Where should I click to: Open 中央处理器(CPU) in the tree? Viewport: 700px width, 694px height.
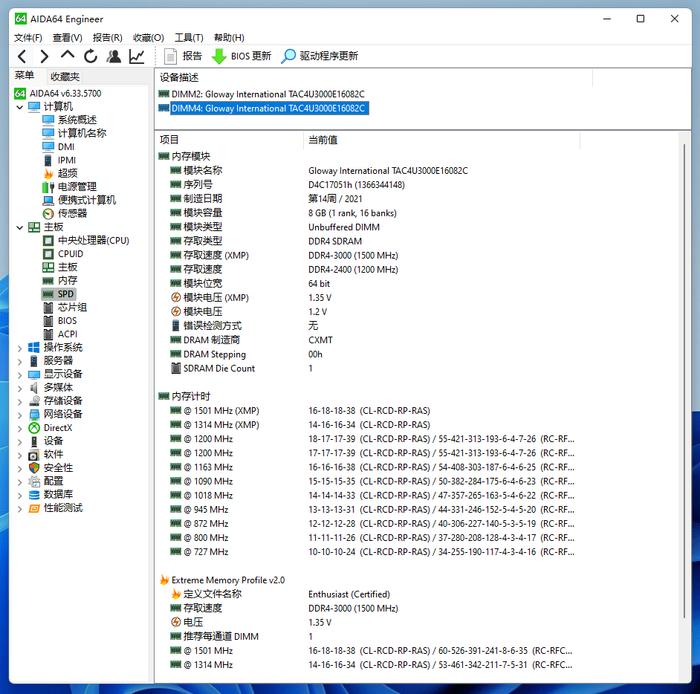[x=86, y=241]
